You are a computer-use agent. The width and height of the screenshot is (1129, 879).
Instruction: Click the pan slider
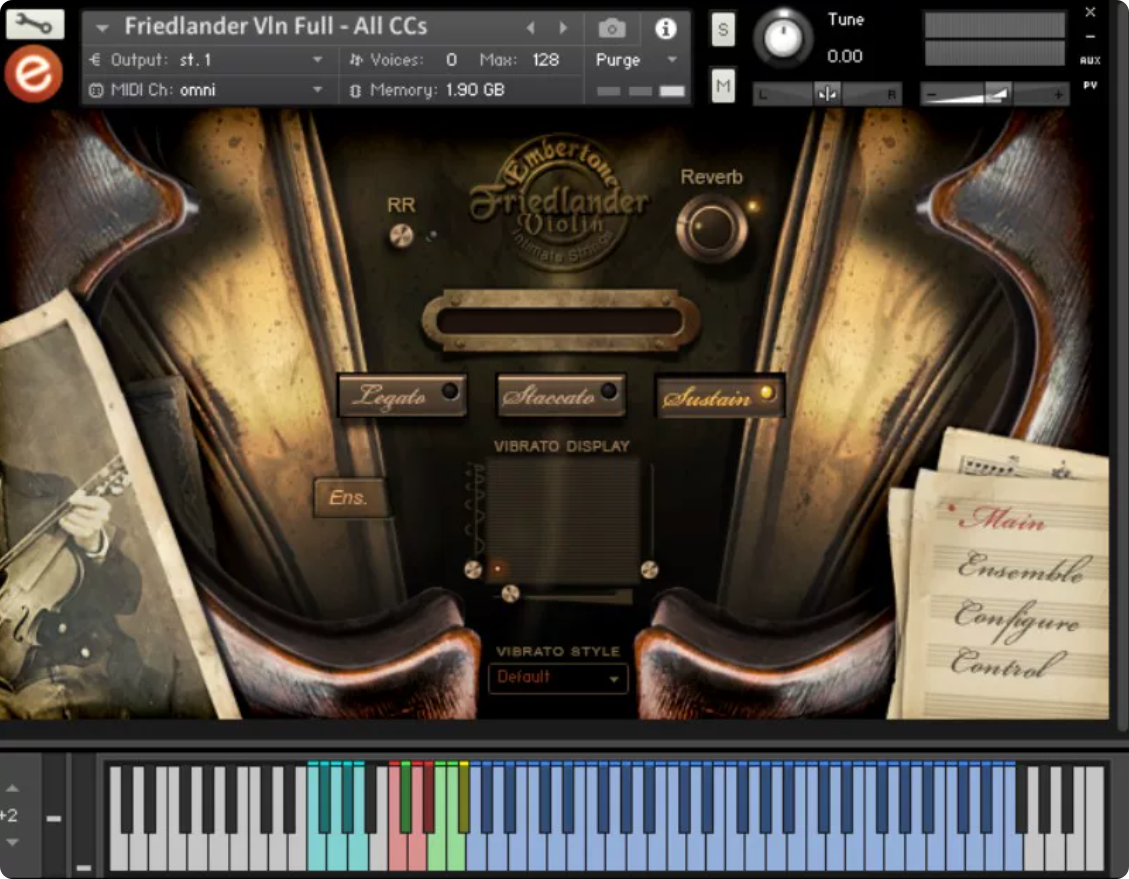(x=827, y=94)
